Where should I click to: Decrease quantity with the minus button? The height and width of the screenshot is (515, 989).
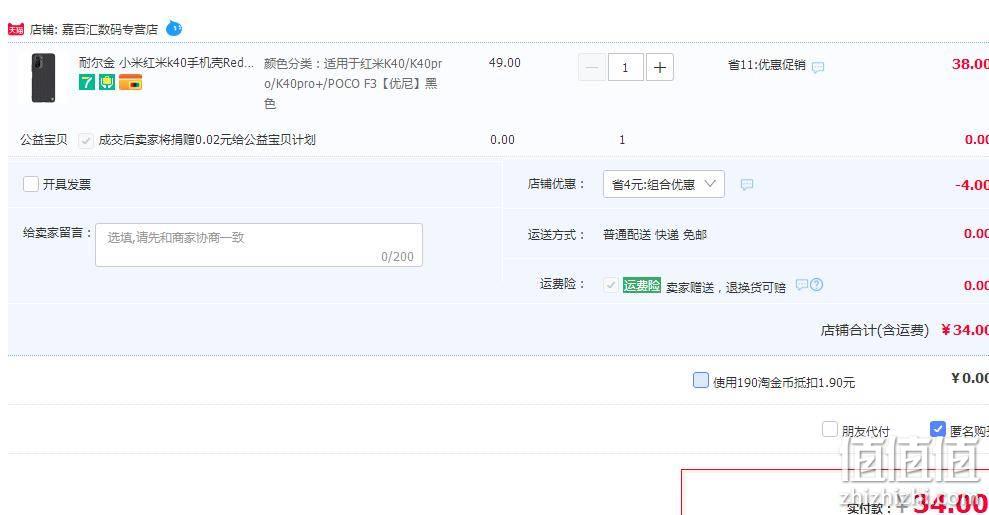(x=592, y=67)
